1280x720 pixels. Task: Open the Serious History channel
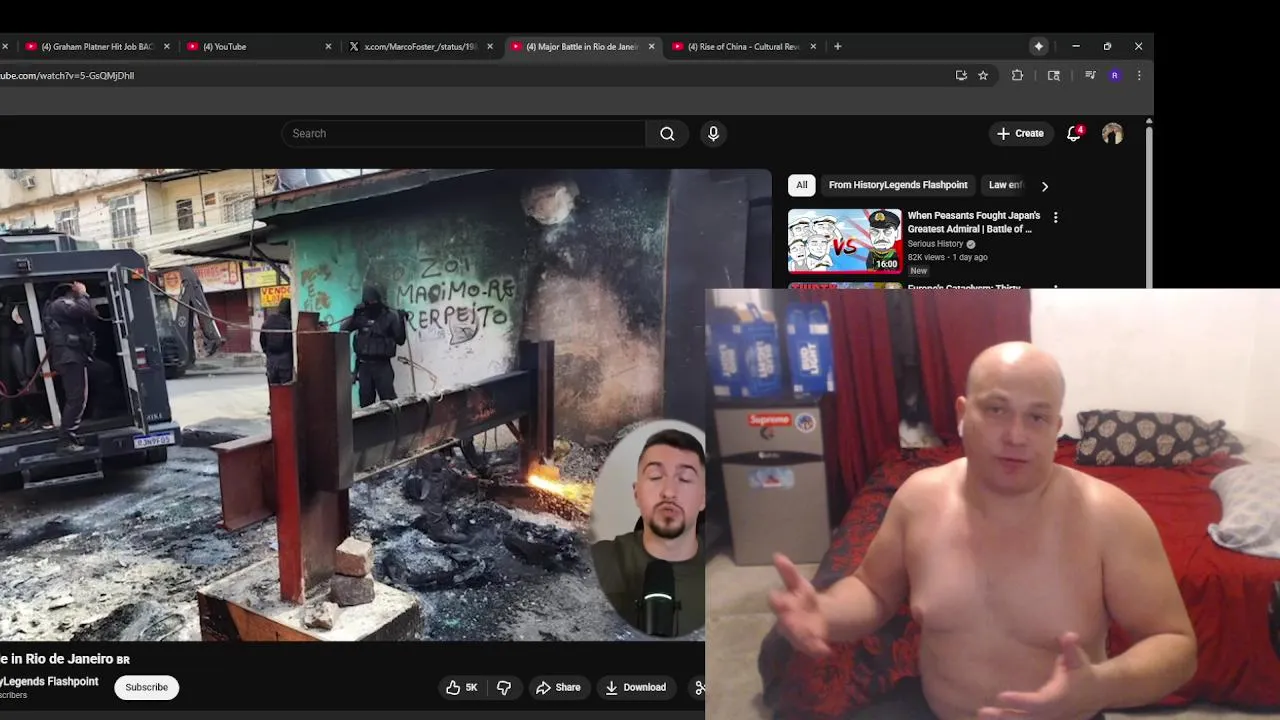click(x=936, y=244)
